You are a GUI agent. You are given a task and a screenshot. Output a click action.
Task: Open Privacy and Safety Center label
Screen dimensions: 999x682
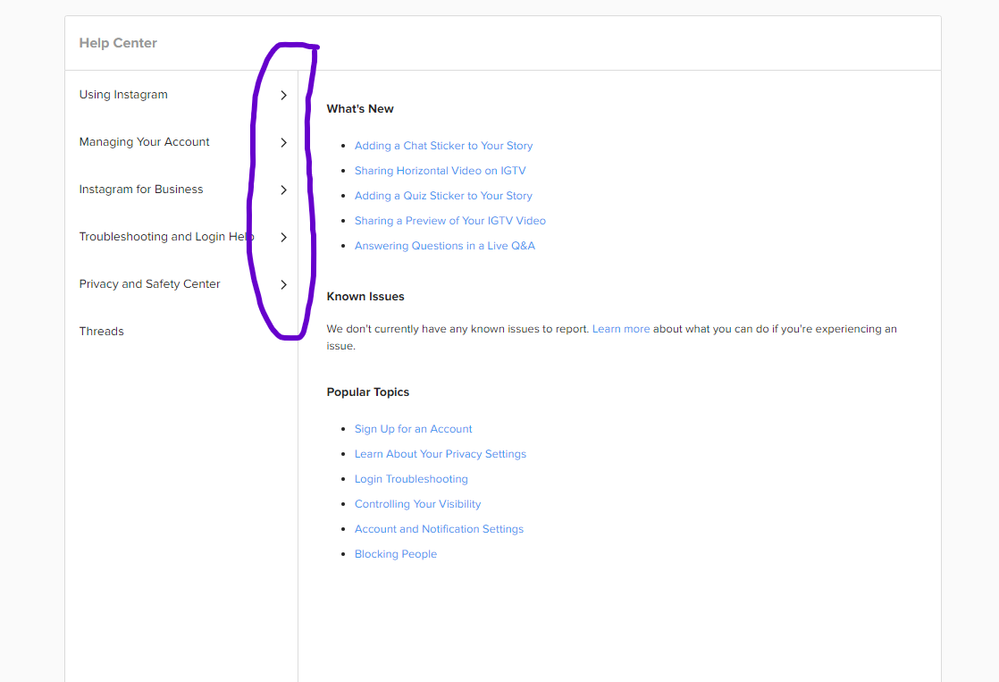[x=149, y=284]
